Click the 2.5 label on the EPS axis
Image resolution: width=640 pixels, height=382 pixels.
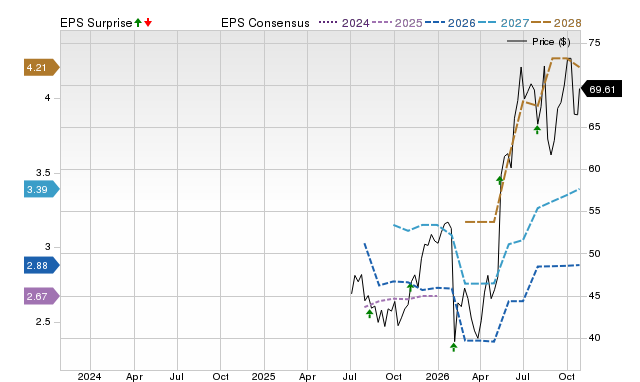[43, 322]
